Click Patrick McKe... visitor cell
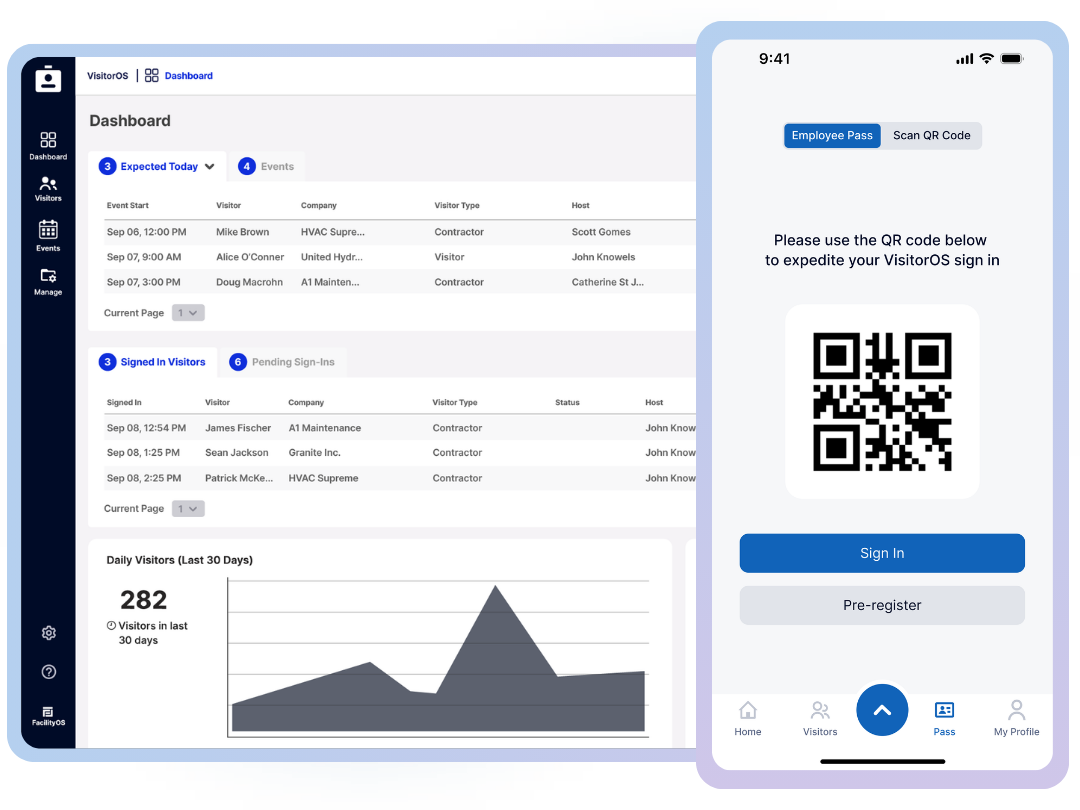The height and width of the screenshot is (810, 1080). pos(238,478)
